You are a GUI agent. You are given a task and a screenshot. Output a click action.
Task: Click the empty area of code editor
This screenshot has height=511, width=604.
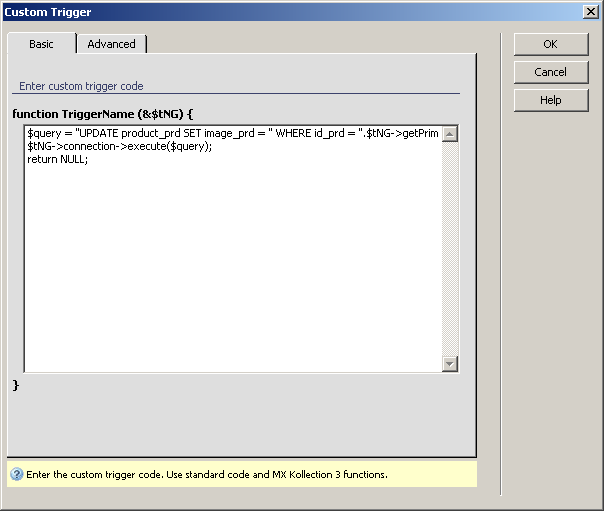click(x=230, y=270)
